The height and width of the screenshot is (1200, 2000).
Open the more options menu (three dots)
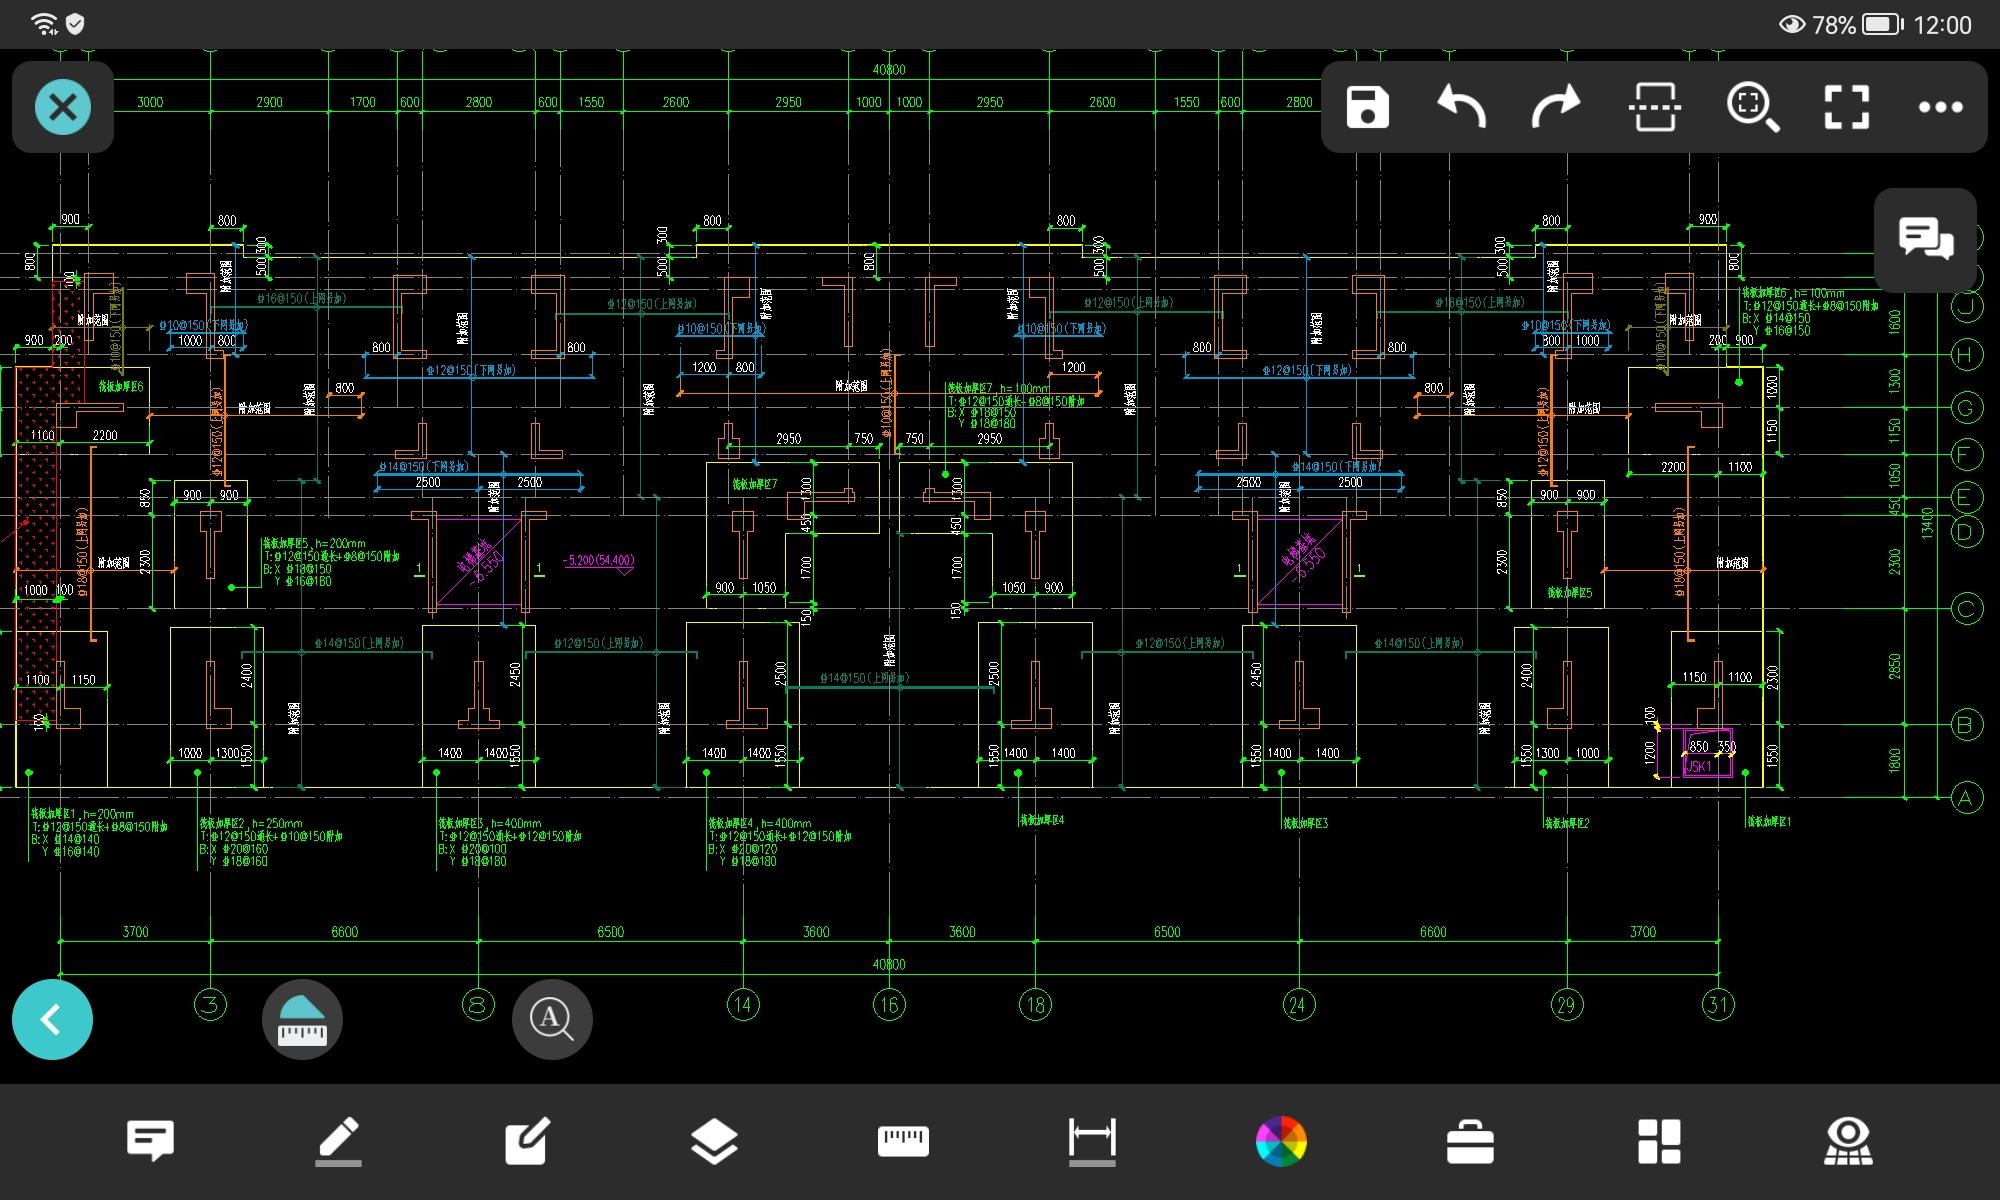1940,107
